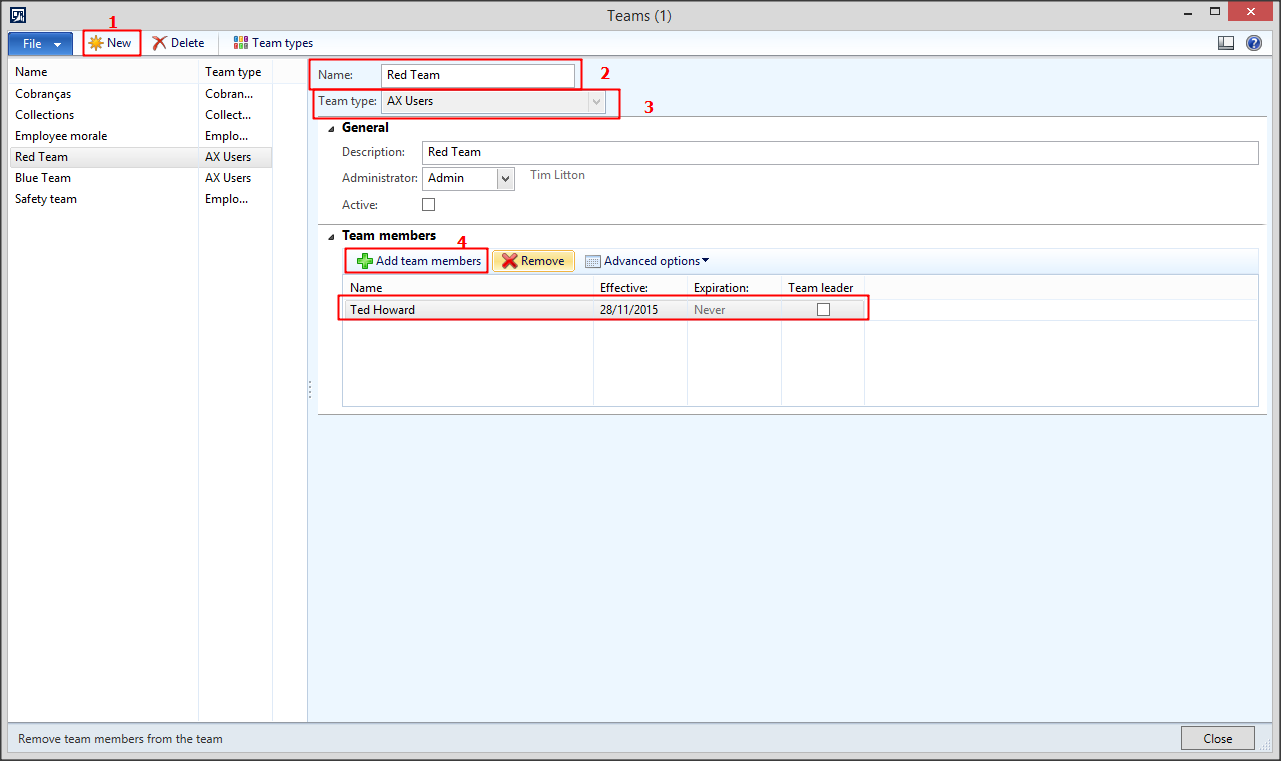Click the Add team members button
Screen dimensions: 1281x761
tap(415, 260)
